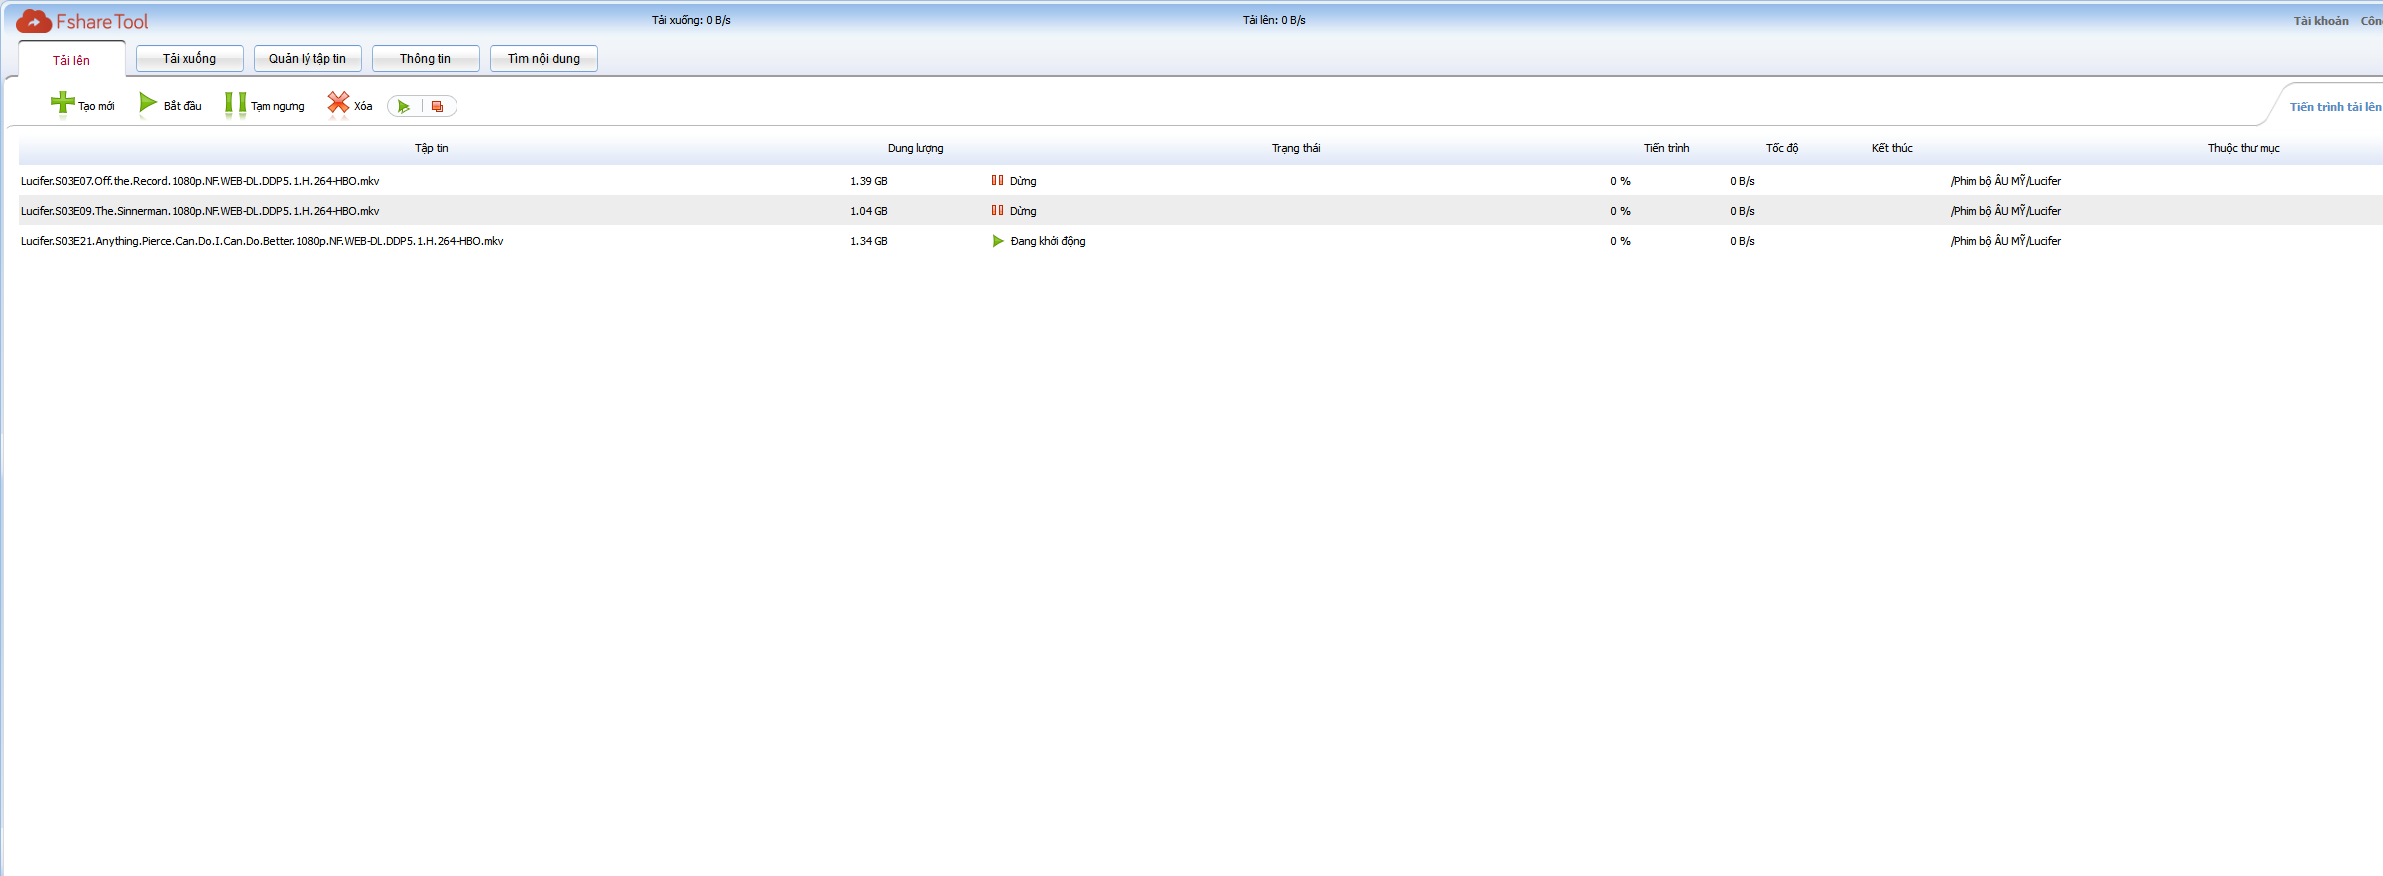Open the Quản lý tập tin tab

(307, 58)
